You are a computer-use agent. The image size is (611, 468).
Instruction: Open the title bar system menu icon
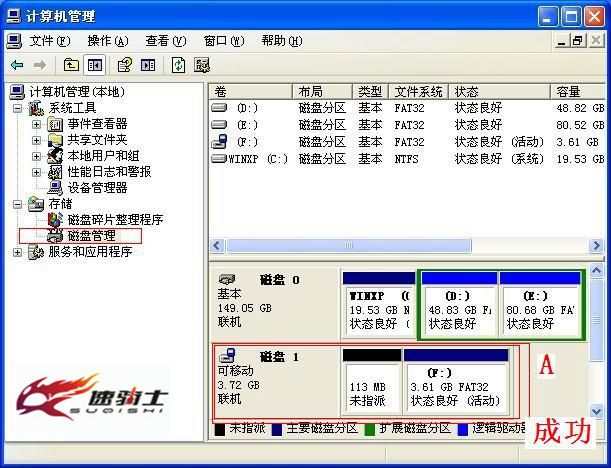pyautogui.click(x=14, y=16)
